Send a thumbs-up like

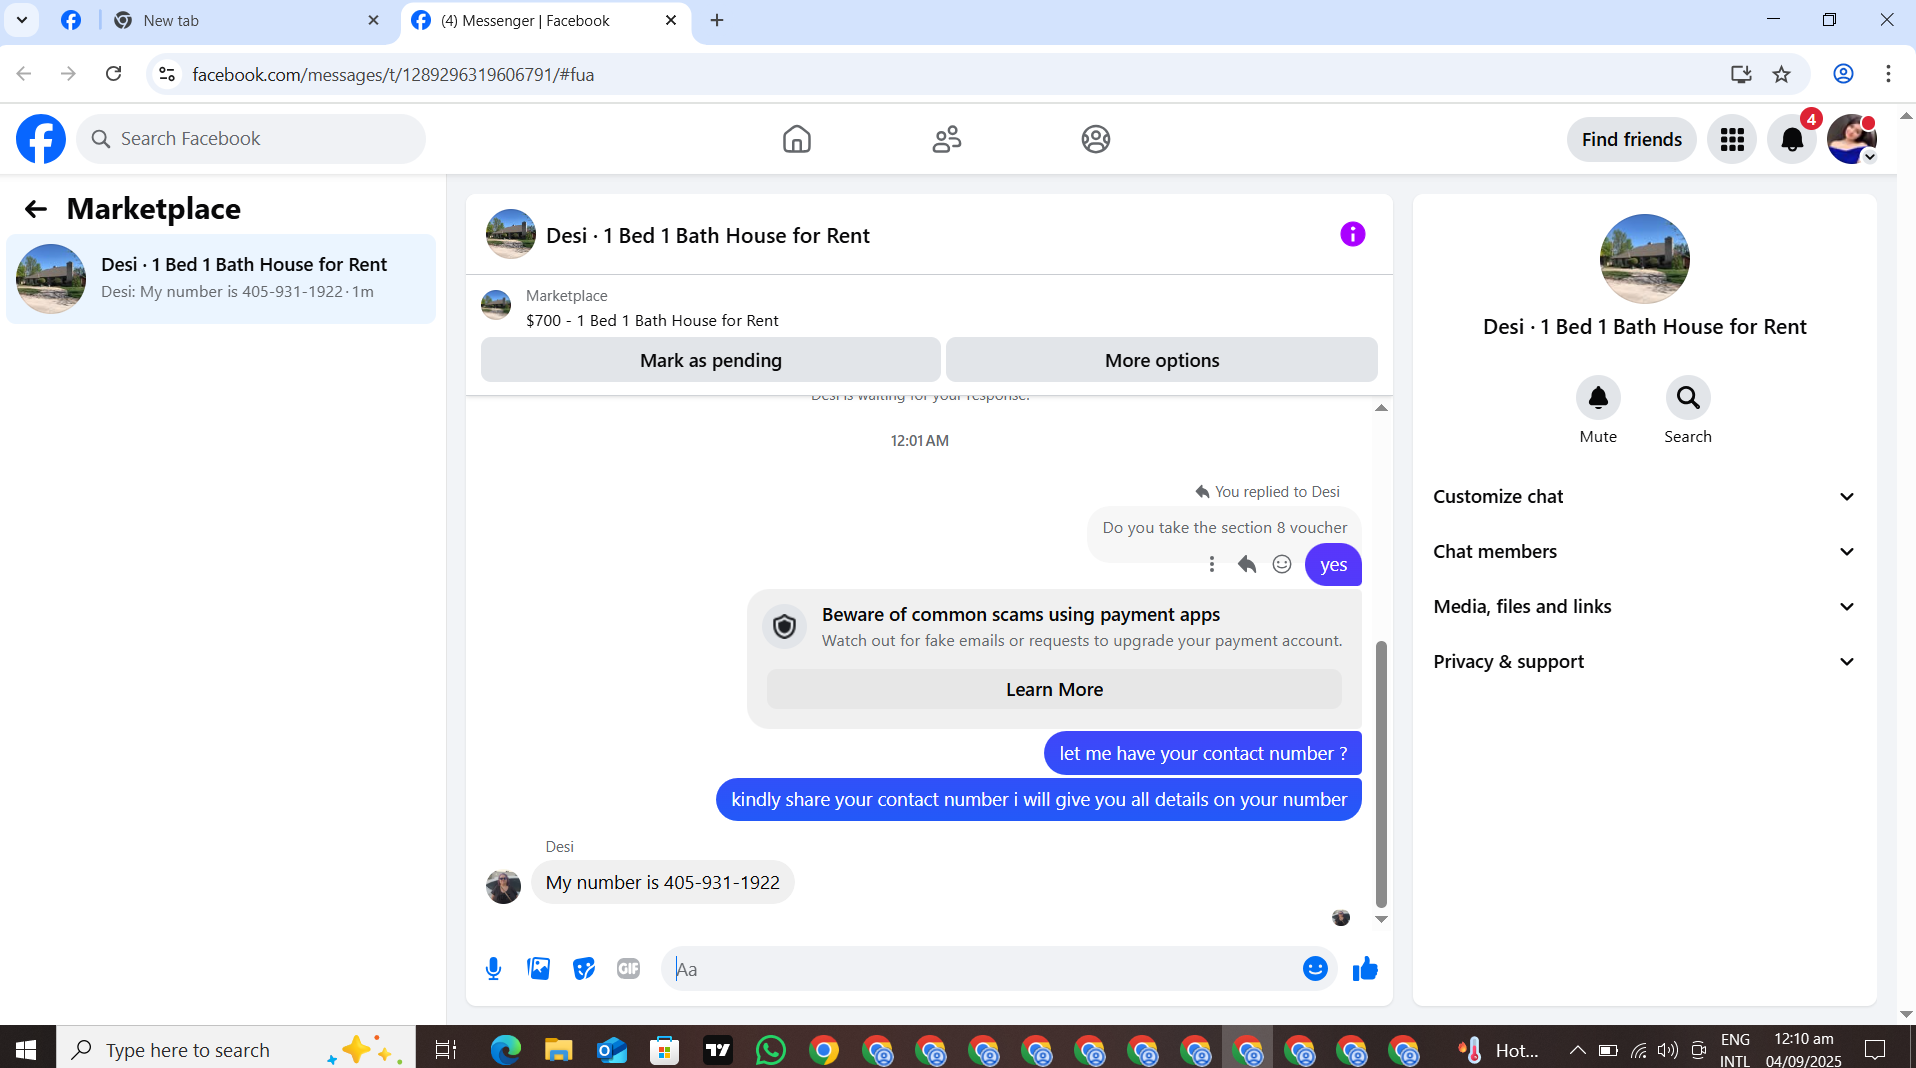(1365, 969)
